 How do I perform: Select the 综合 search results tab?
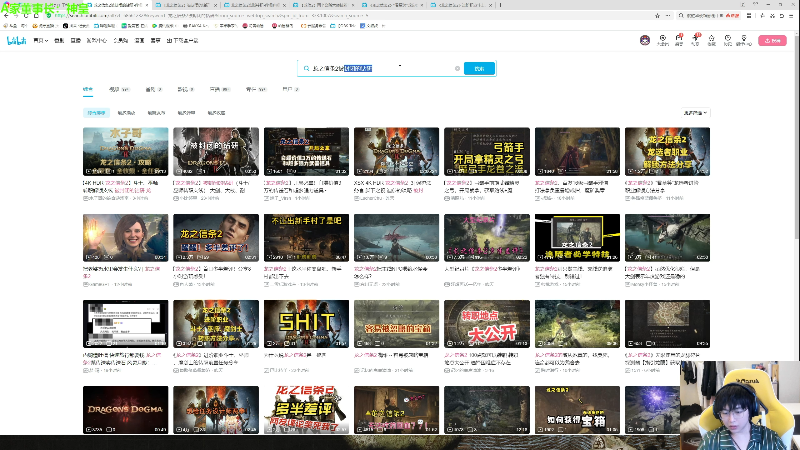tap(88, 89)
